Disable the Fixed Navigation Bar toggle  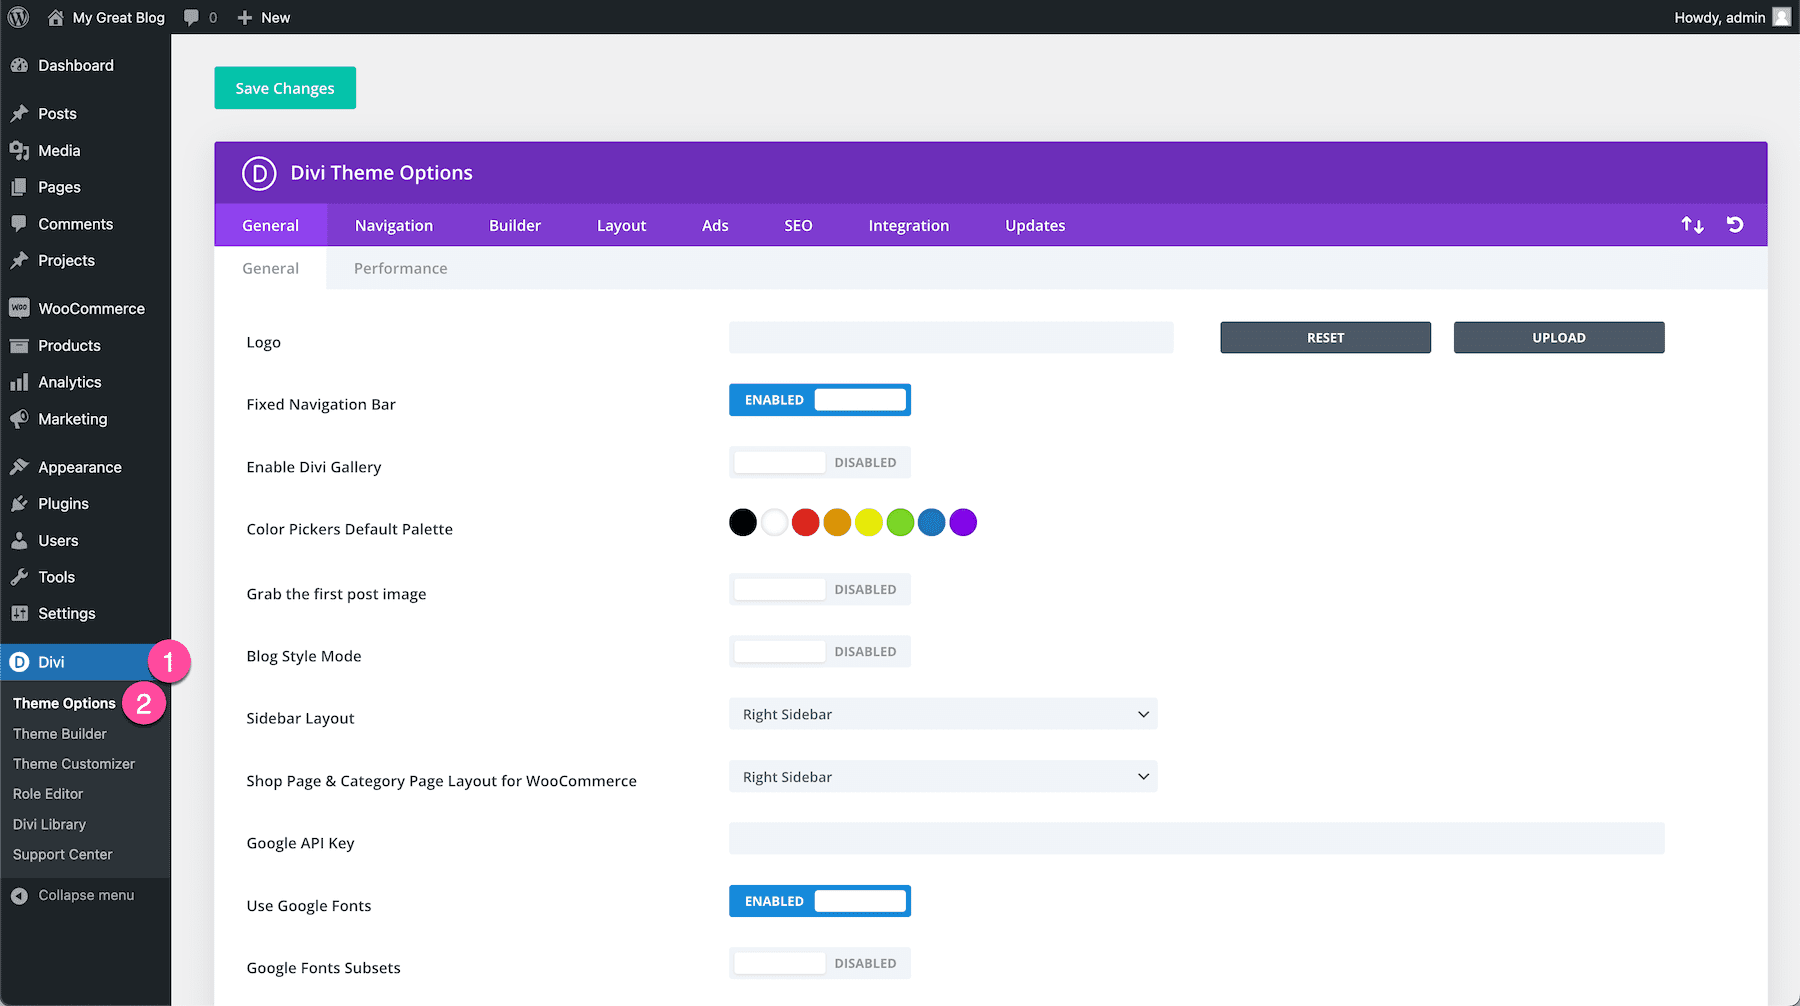pyautogui.click(x=819, y=400)
